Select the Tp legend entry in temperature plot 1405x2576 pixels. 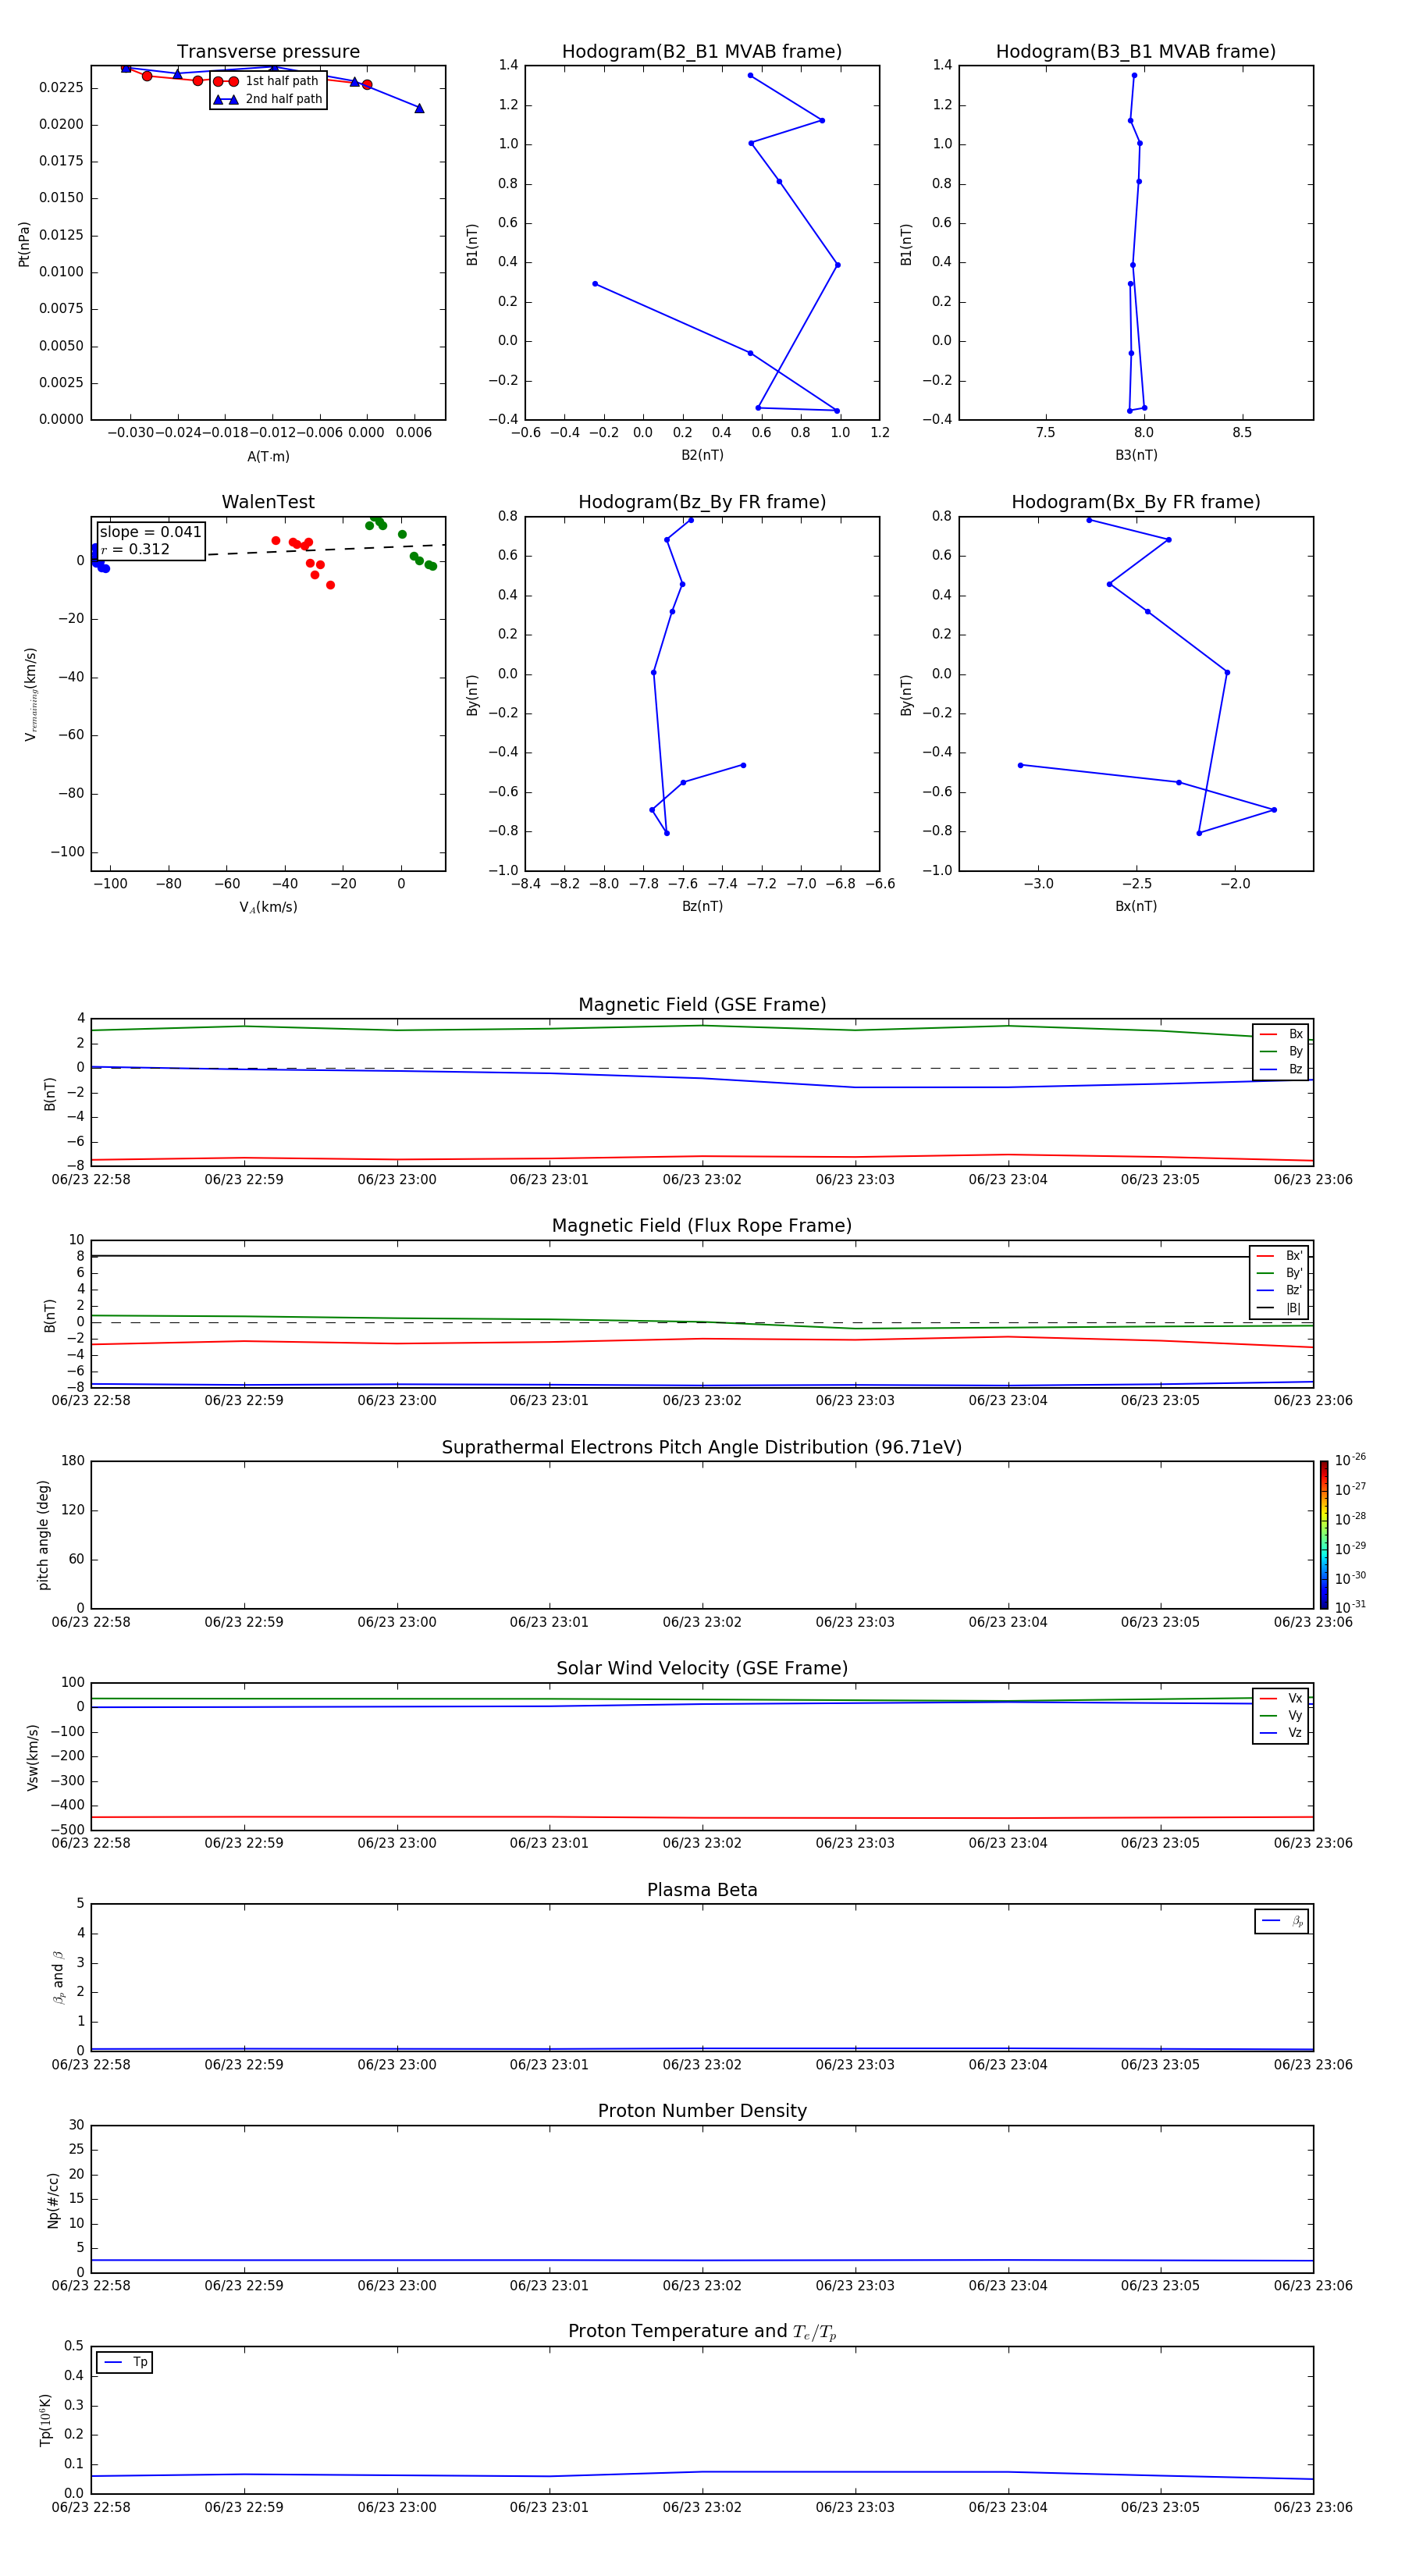coord(125,2363)
